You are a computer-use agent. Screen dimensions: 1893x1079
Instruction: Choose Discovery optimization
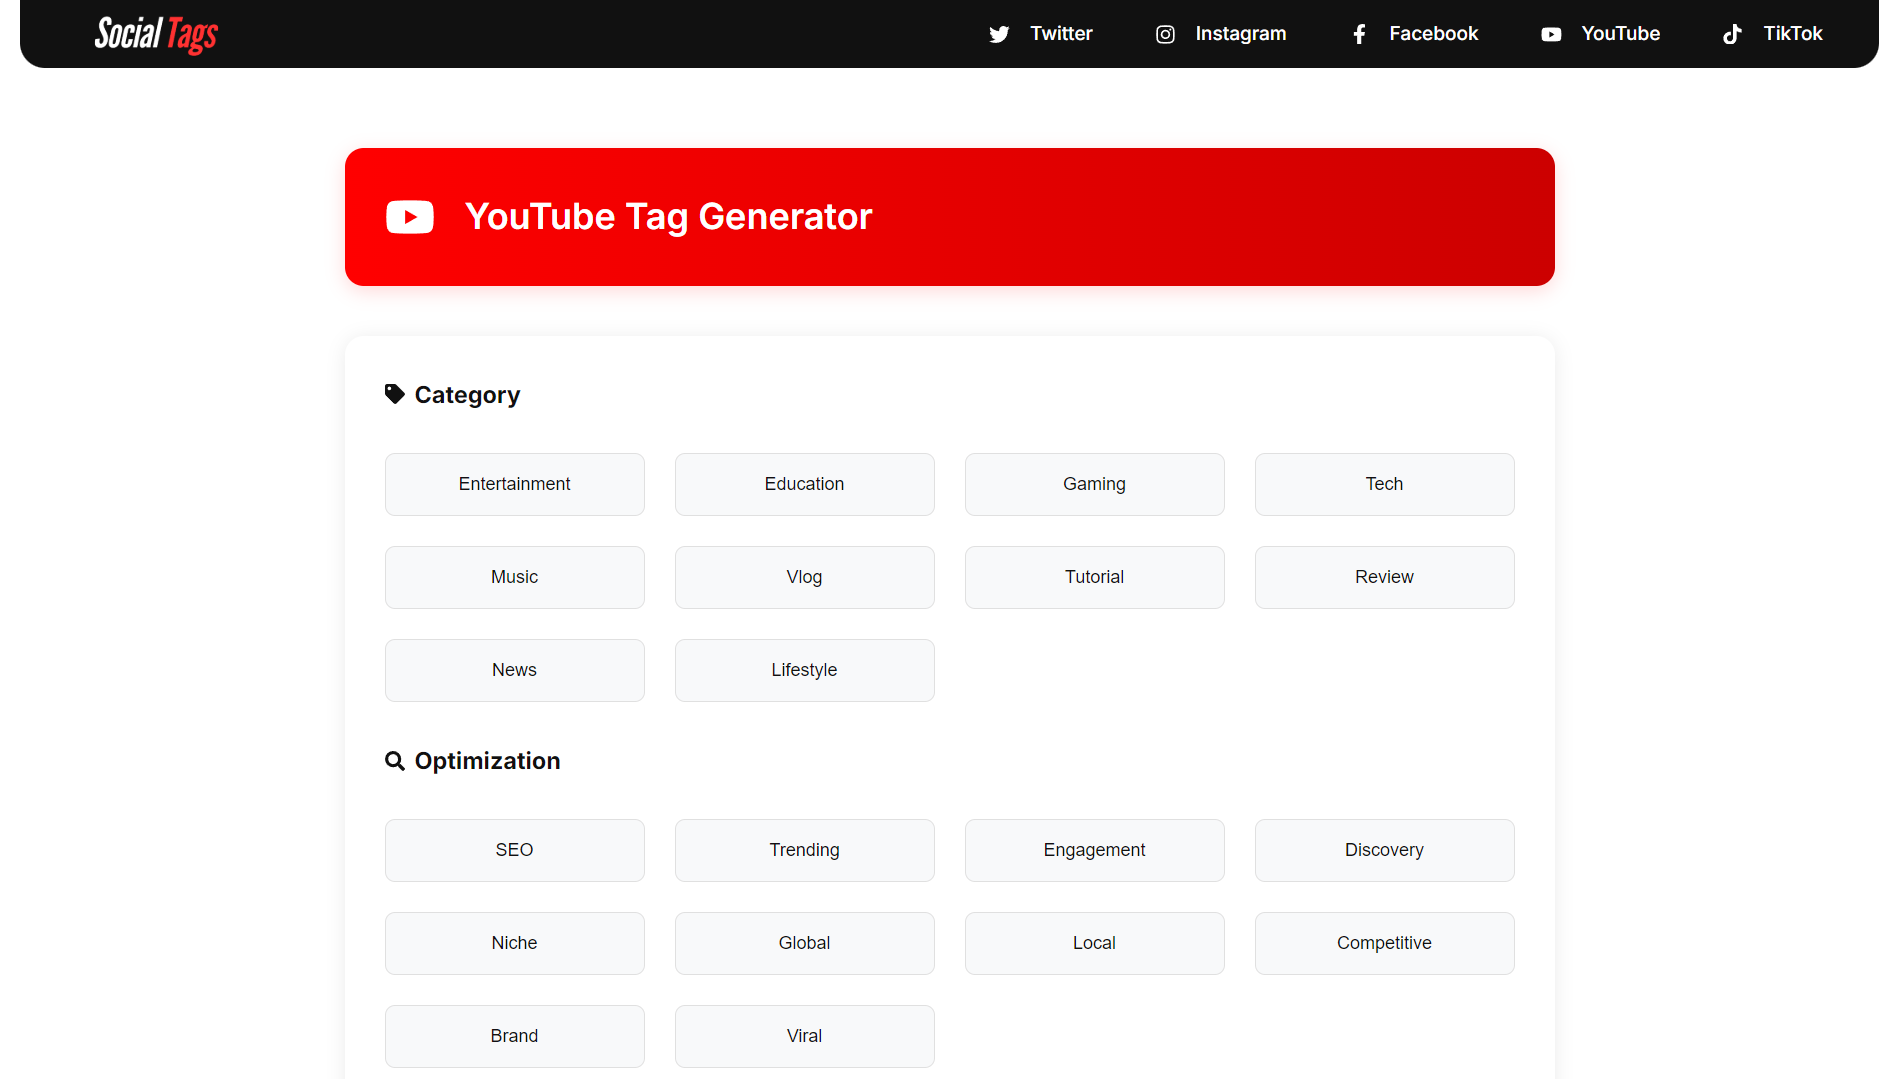click(1385, 850)
